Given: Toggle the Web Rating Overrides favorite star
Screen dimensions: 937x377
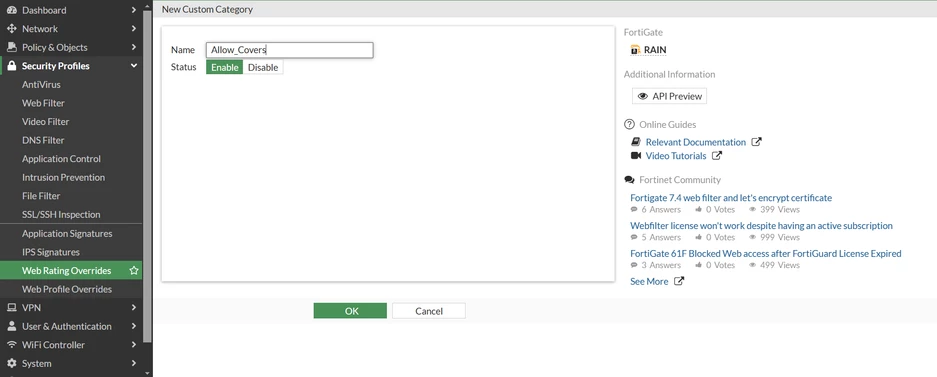Looking at the screenshot, I should pos(134,271).
